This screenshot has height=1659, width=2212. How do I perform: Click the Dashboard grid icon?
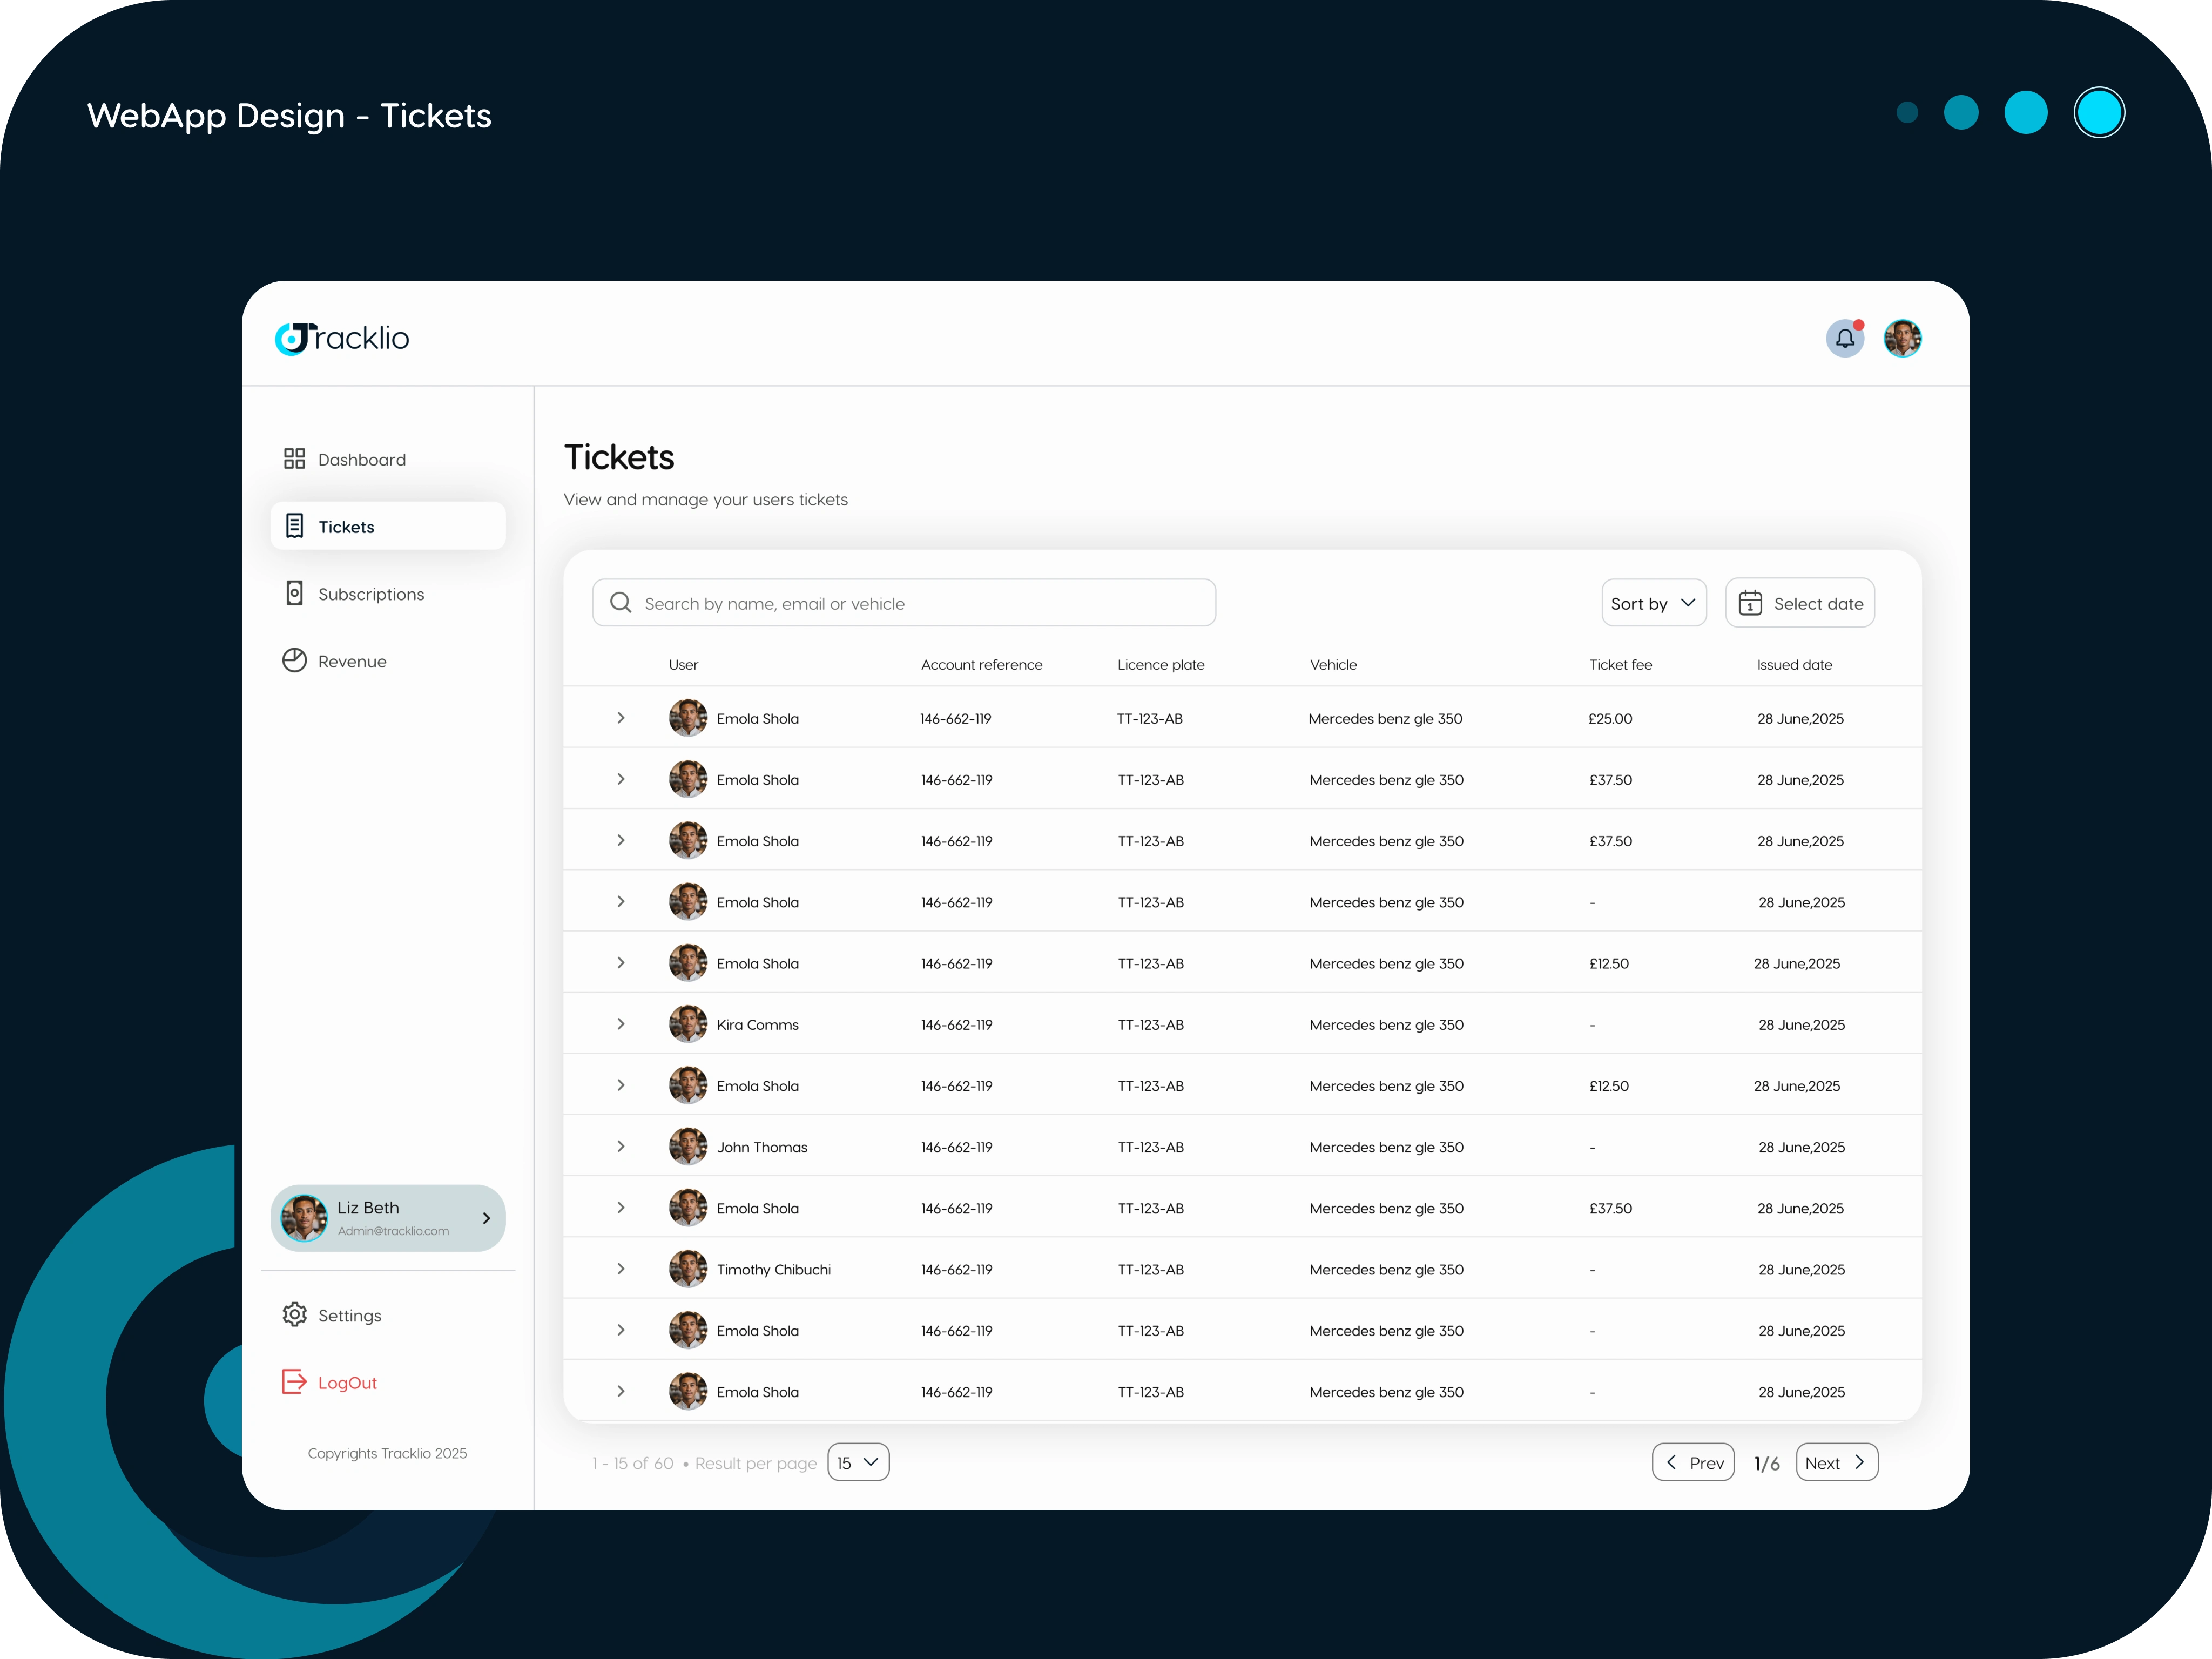point(294,459)
